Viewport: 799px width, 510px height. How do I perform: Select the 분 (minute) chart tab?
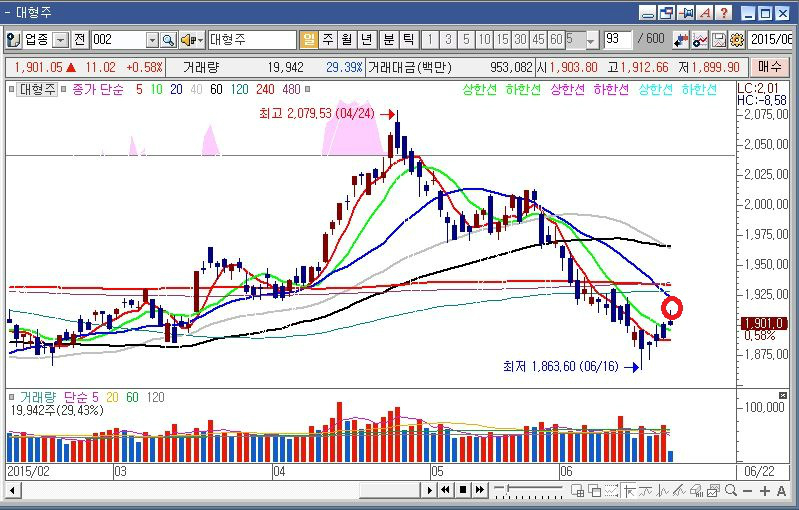(x=389, y=40)
